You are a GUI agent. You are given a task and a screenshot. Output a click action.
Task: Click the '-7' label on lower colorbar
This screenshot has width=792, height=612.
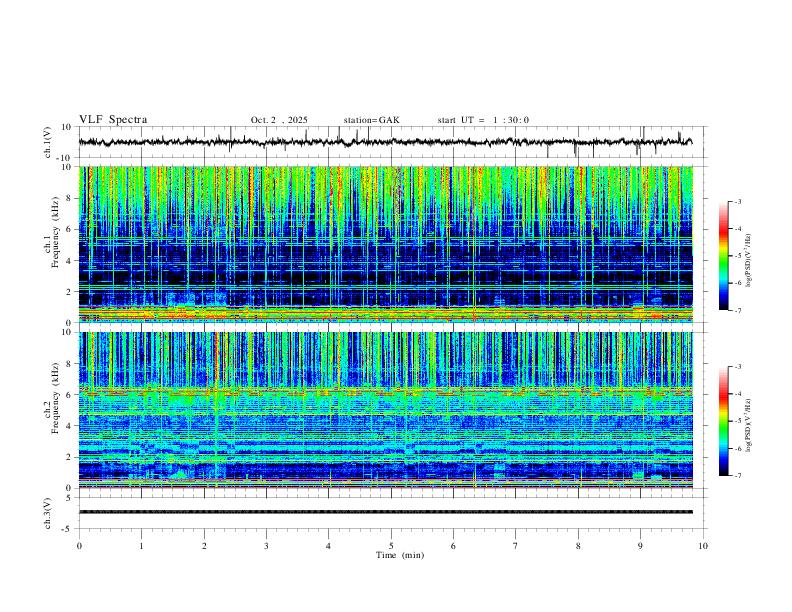pos(737,475)
